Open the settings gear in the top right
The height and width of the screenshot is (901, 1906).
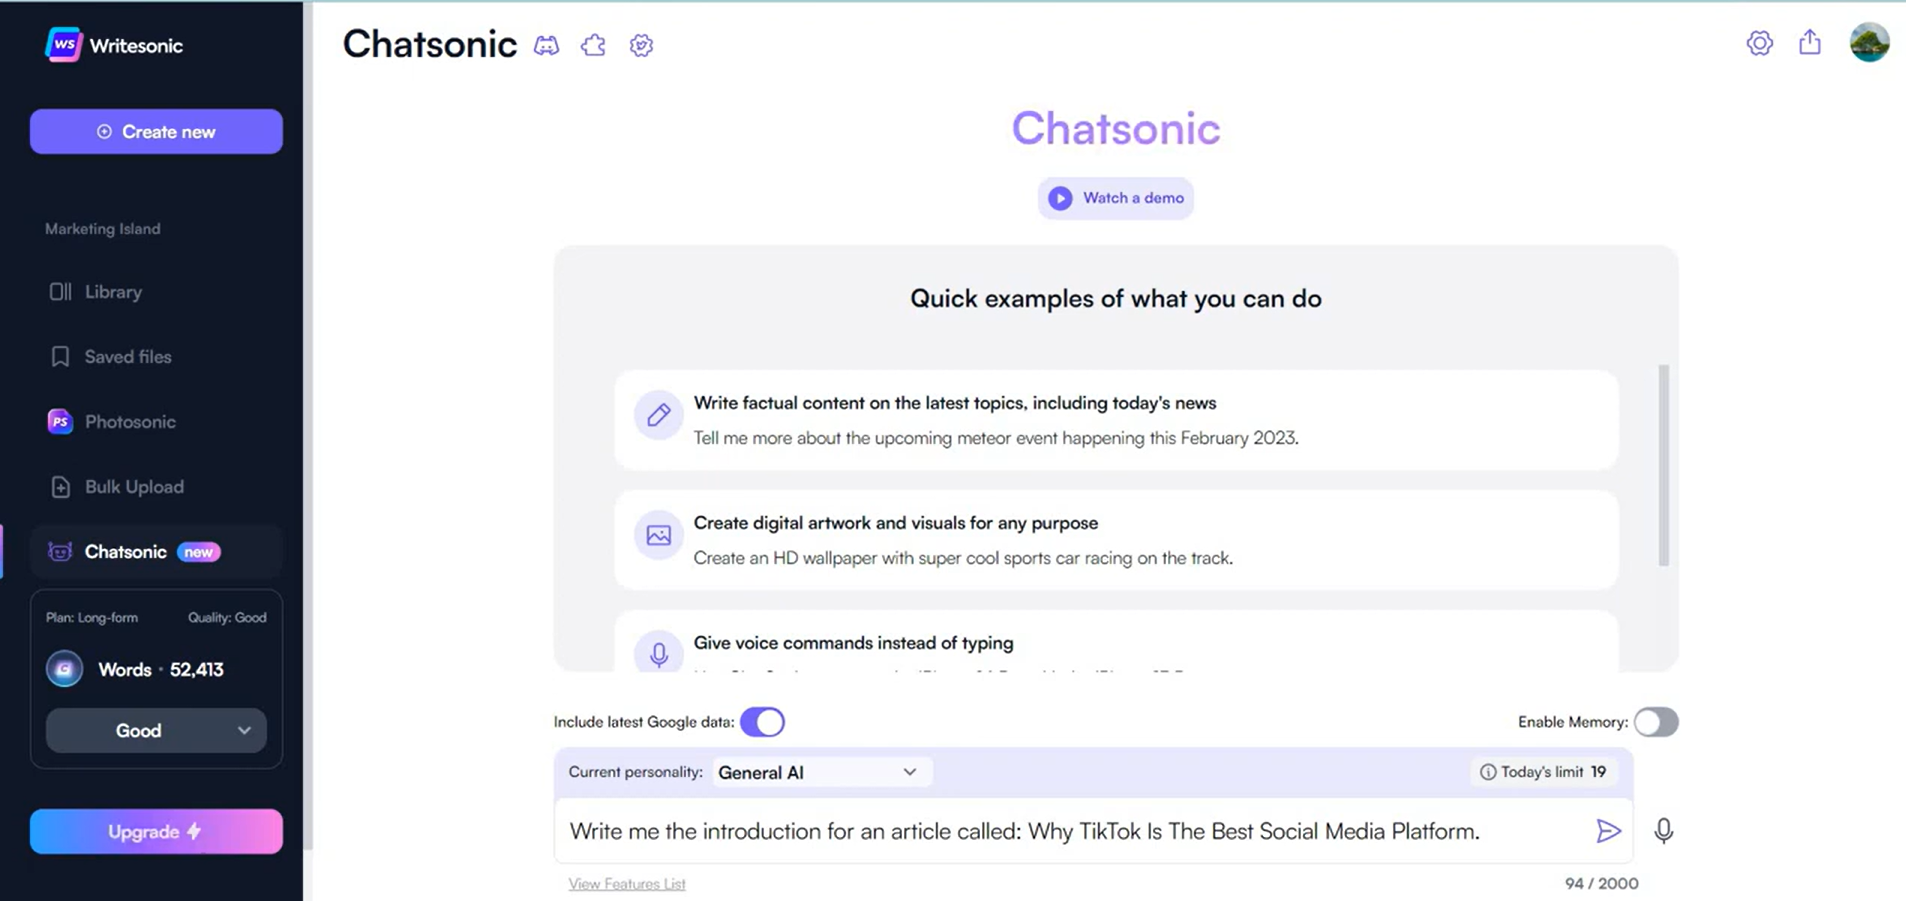coord(1759,43)
